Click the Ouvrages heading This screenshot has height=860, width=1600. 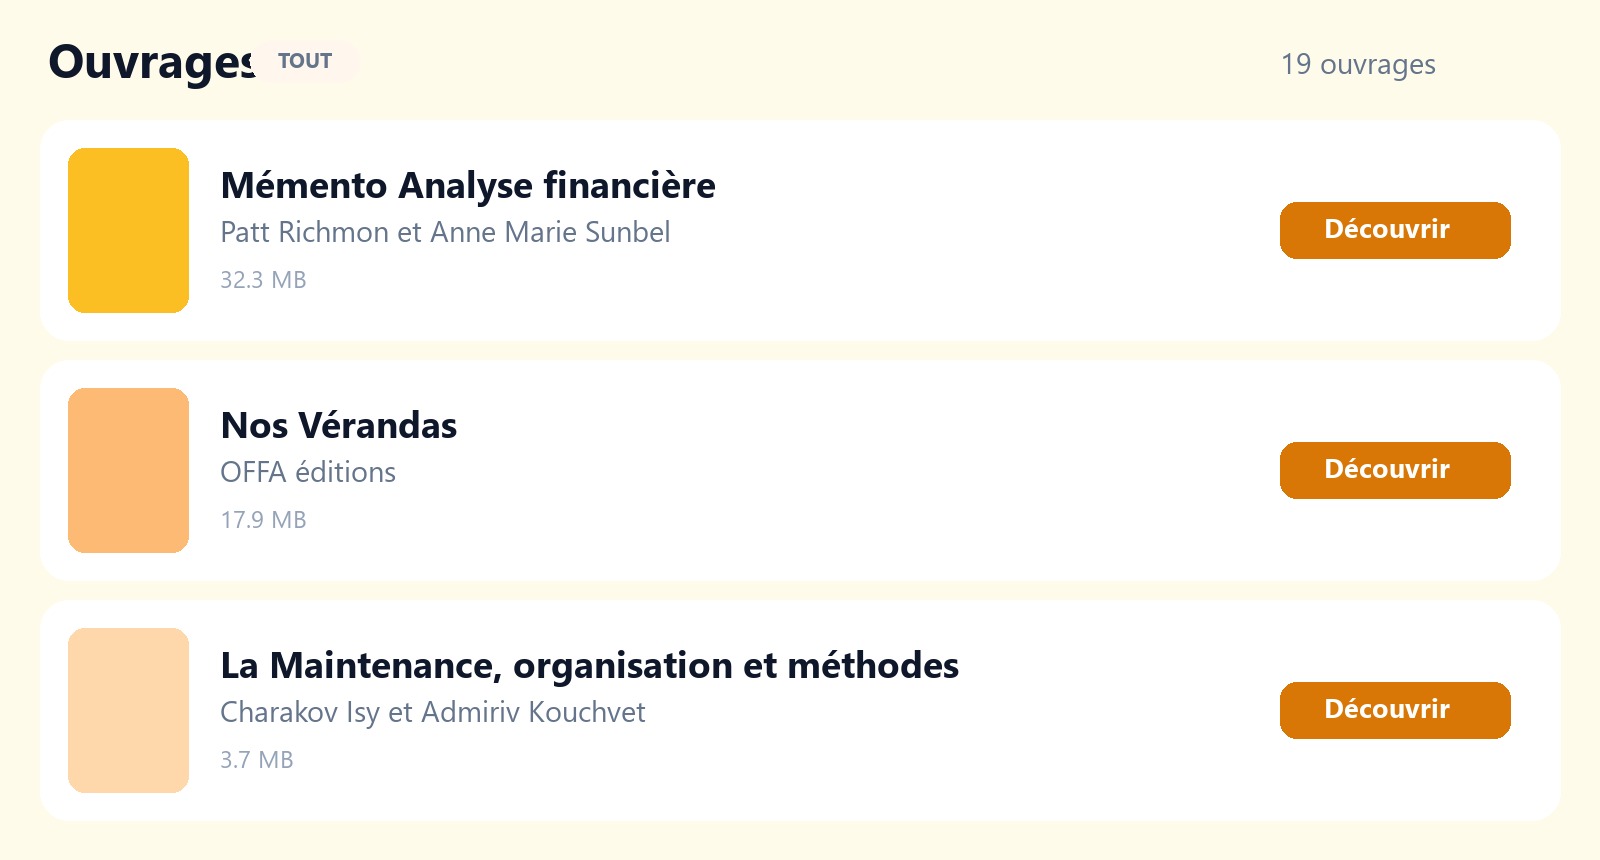pos(152,62)
